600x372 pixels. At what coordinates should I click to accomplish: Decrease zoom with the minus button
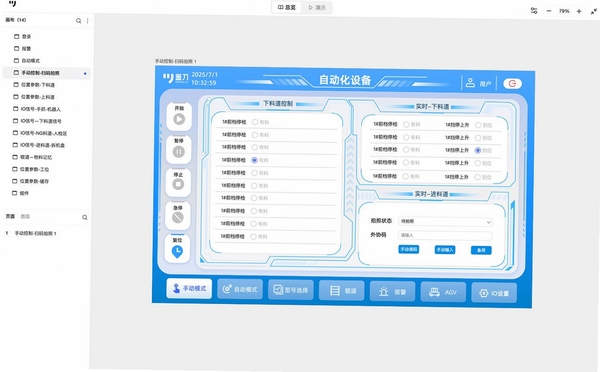(549, 11)
